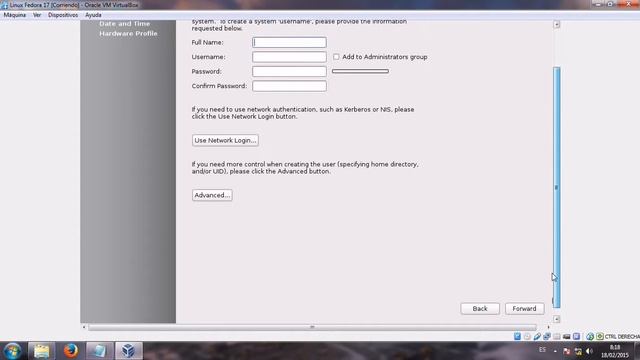Open the volume speaker tray icon
This screenshot has width=640, height=360.
click(x=589, y=351)
